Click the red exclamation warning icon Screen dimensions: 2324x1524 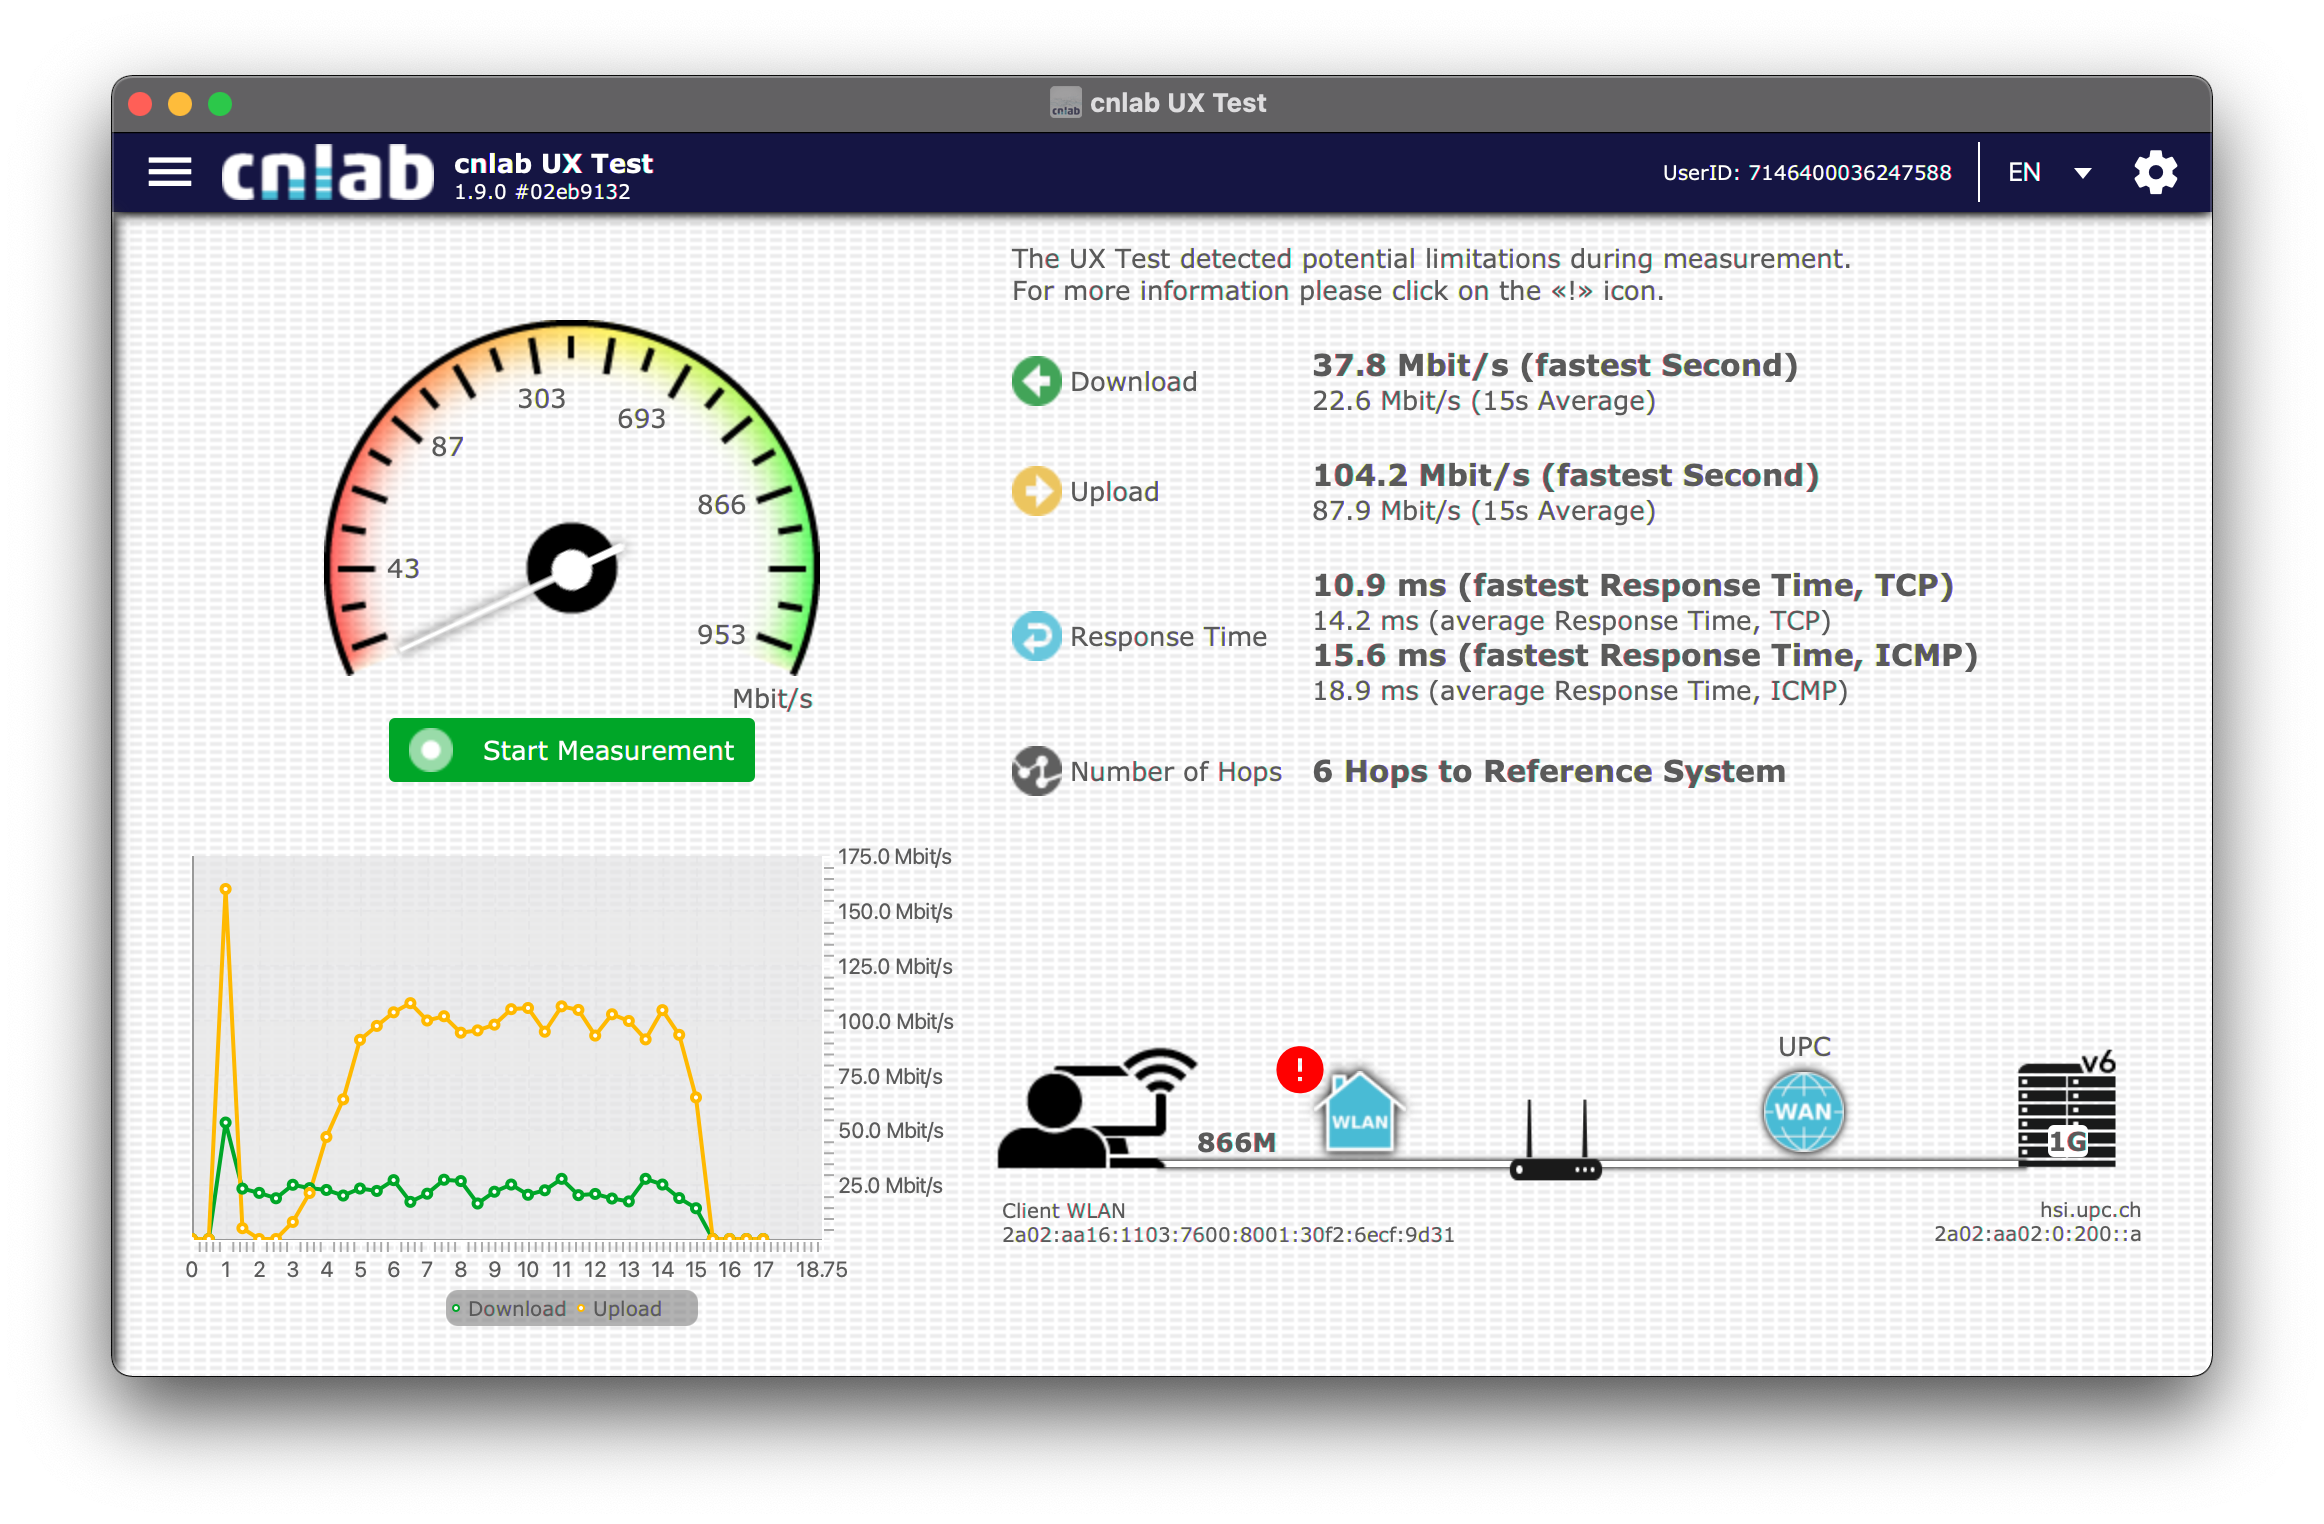[1299, 1070]
